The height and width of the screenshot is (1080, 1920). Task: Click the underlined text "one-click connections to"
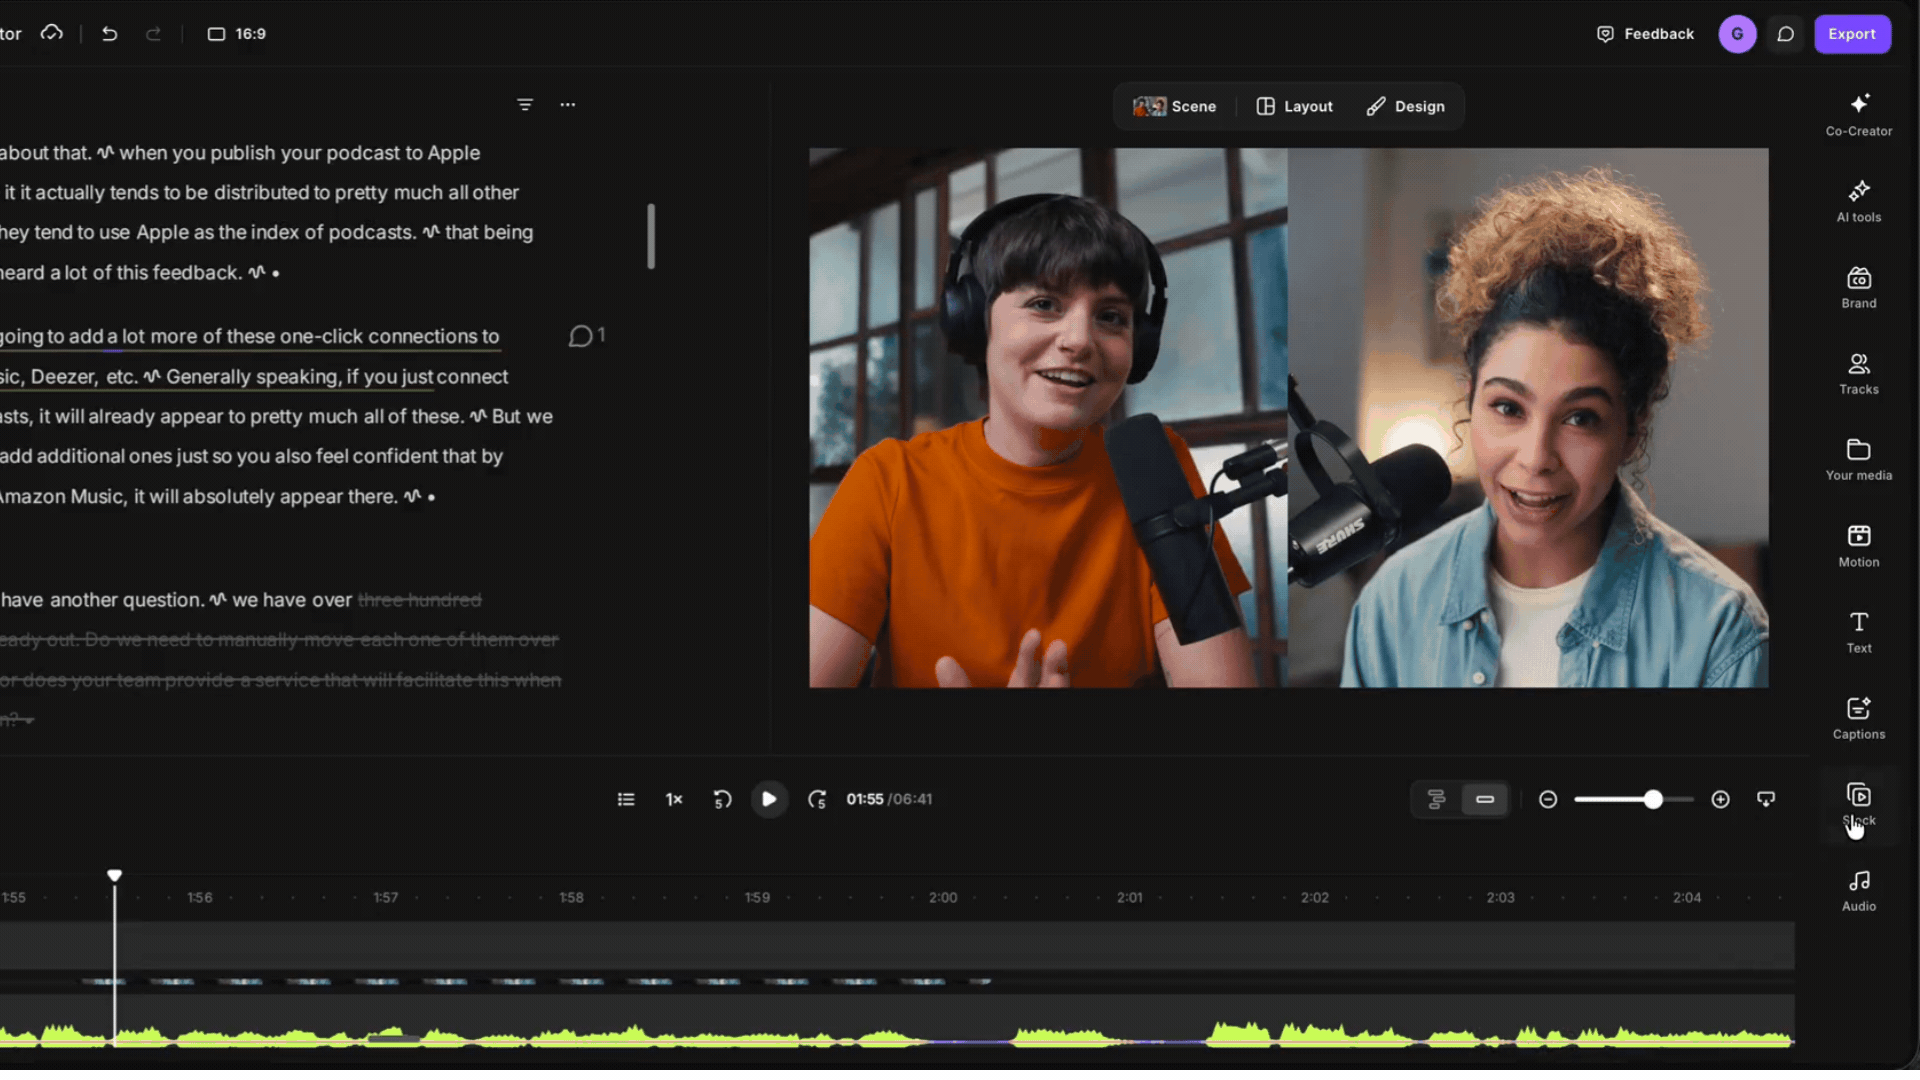[390, 336]
